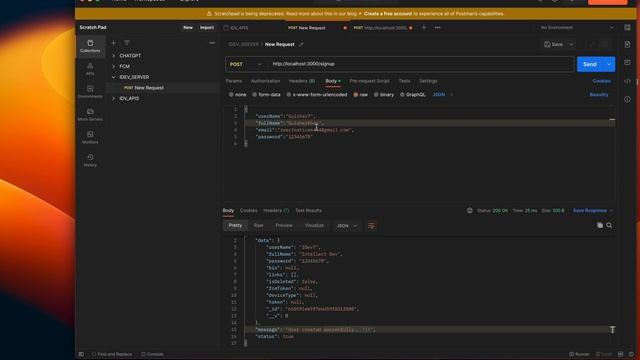Click the blue Send button

tap(590, 64)
